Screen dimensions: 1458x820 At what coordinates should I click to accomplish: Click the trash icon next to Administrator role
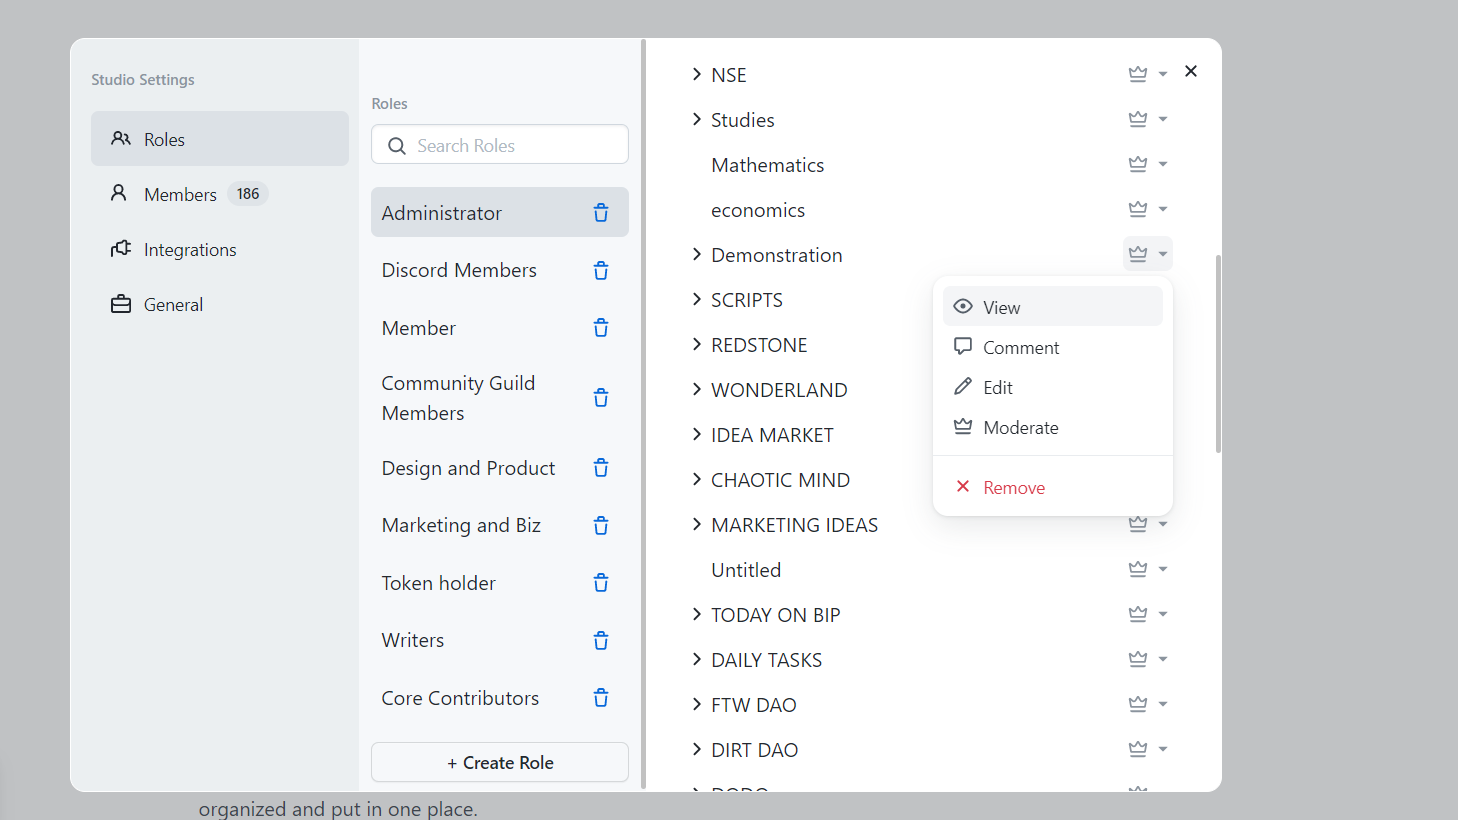(x=600, y=212)
